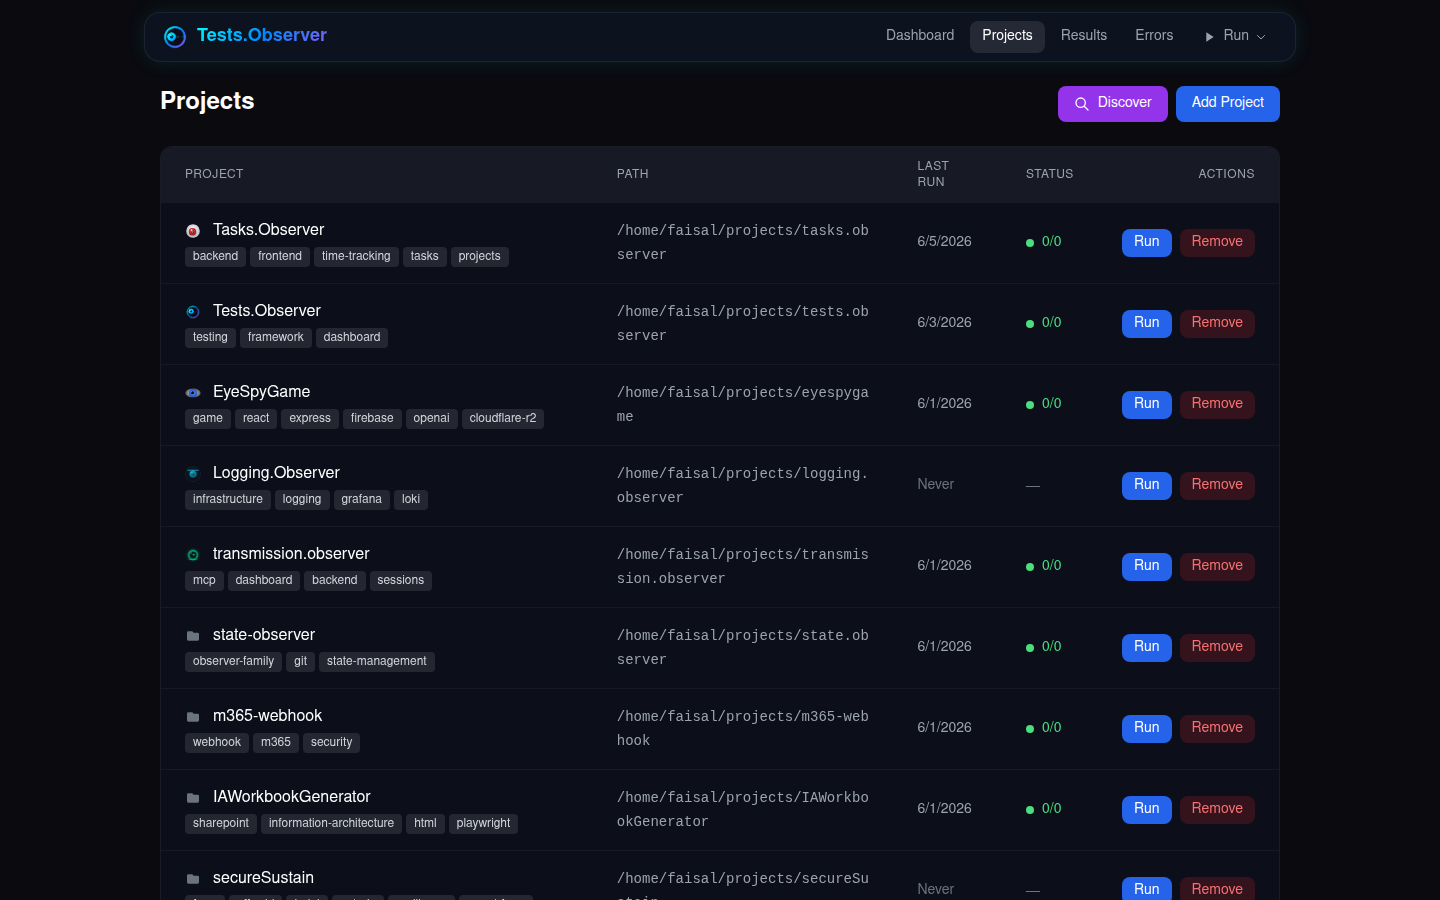Click the framework tag on Tests.Observer
1440x900 pixels.
pos(276,338)
